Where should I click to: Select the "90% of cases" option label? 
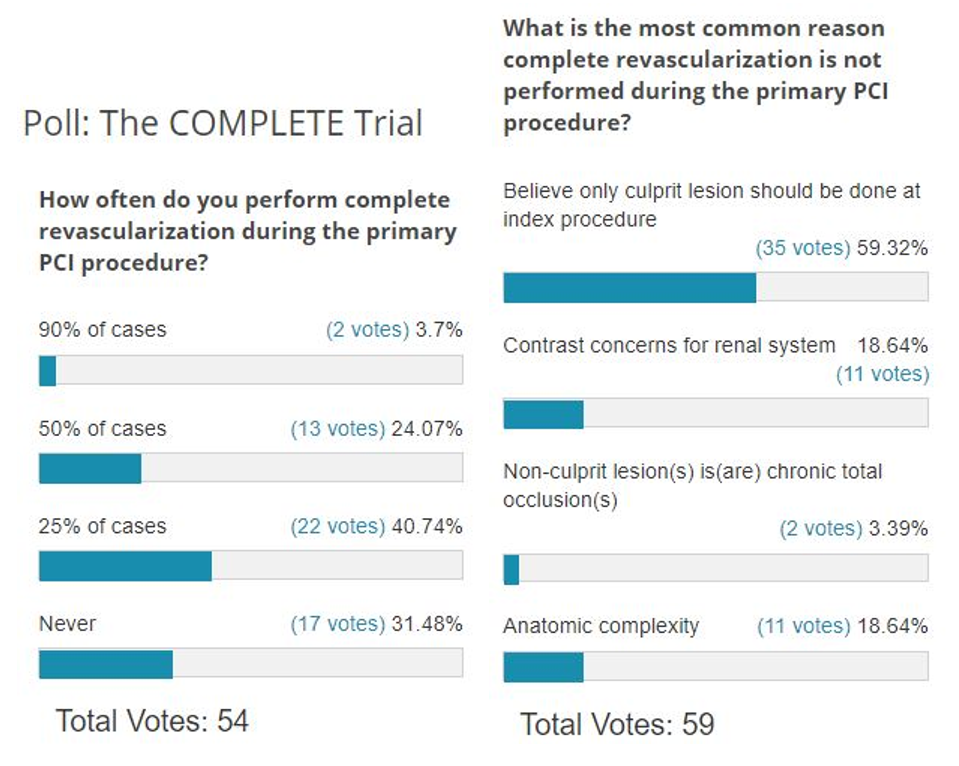pyautogui.click(x=102, y=330)
